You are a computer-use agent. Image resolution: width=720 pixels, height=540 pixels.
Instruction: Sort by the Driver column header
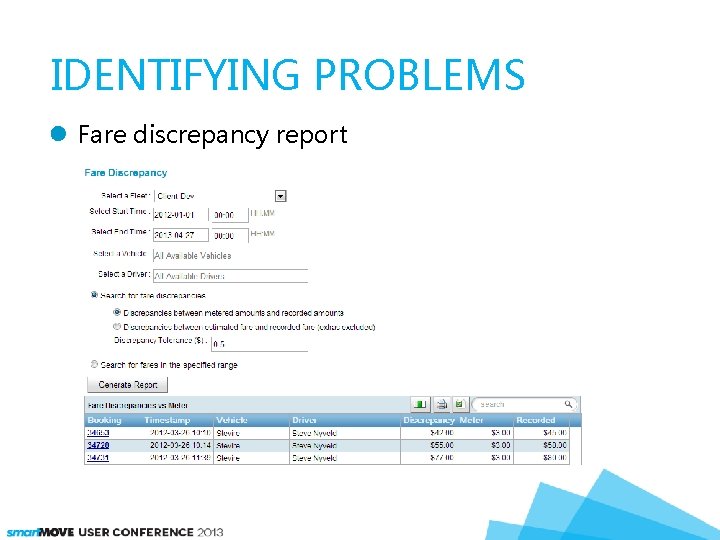304,420
